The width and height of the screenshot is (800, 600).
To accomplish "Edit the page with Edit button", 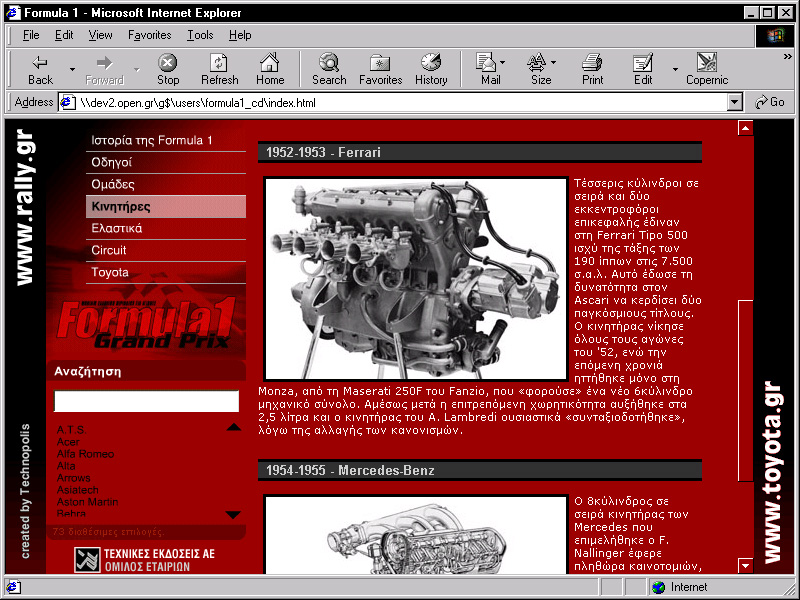I will pos(643,70).
